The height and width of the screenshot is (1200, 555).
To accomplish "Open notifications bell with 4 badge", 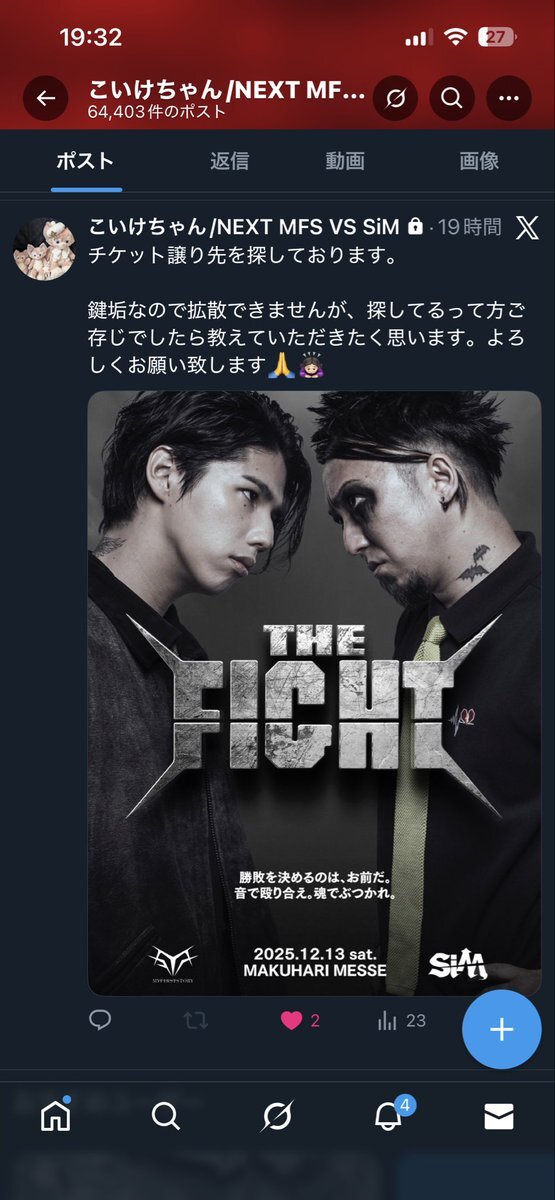I will 390,1114.
